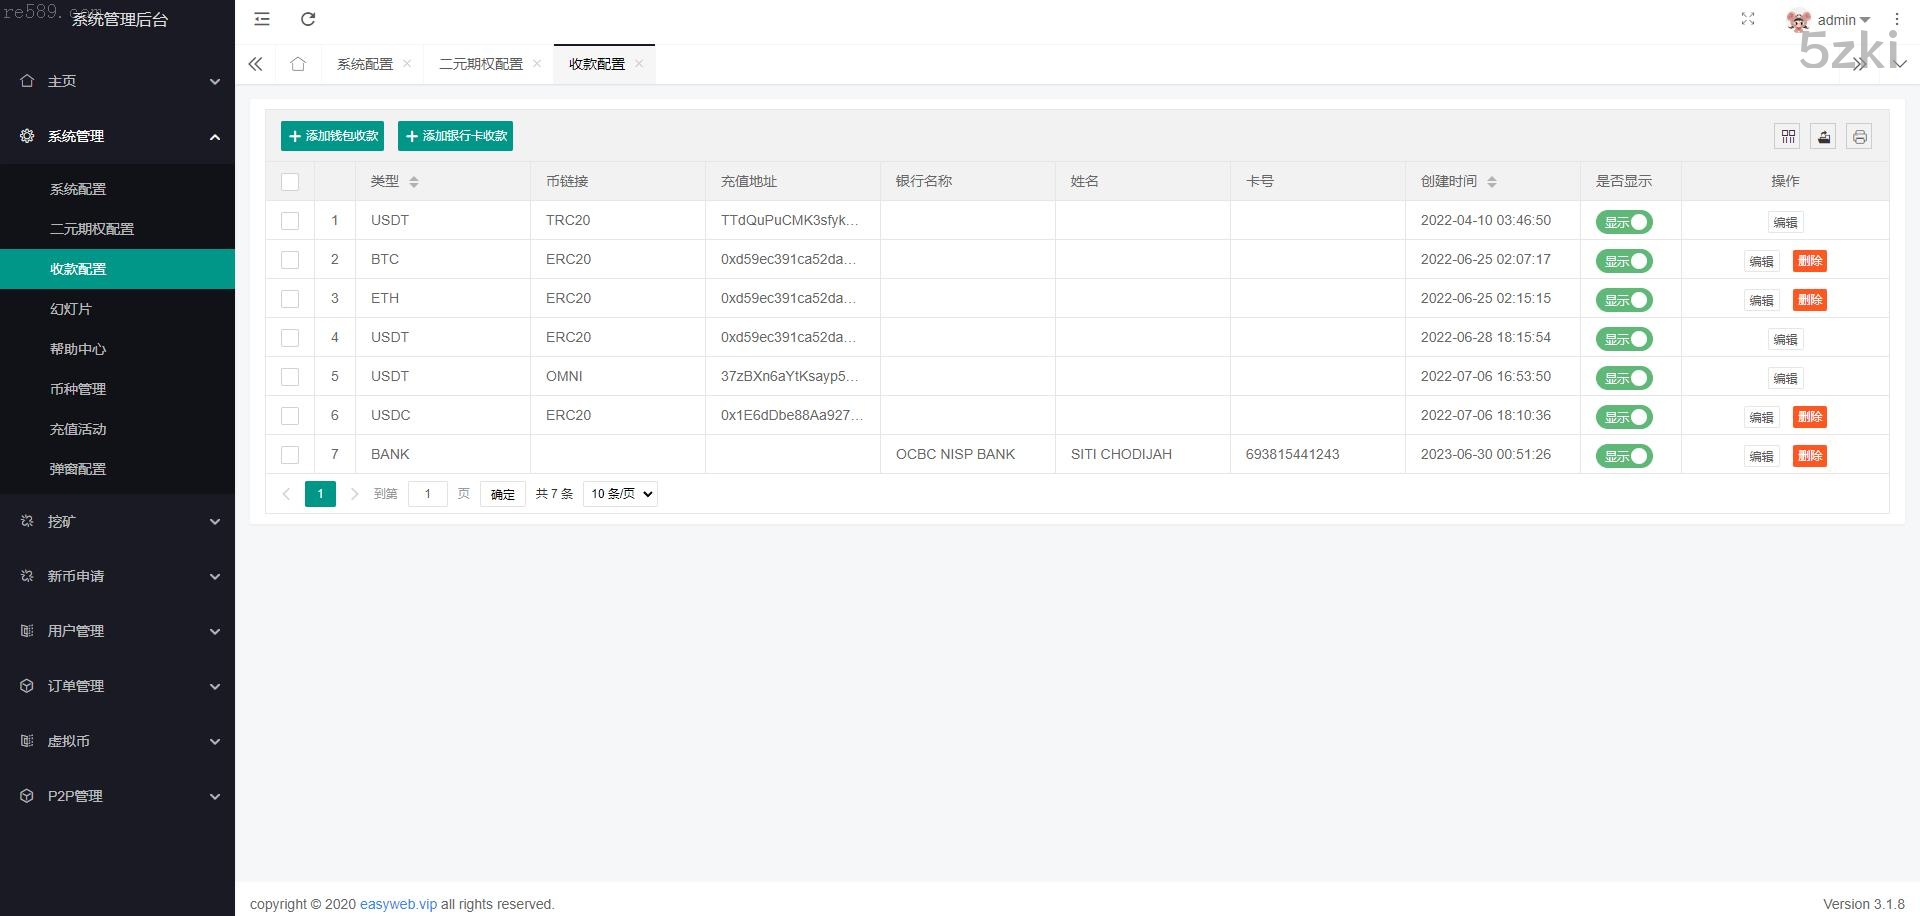The image size is (1920, 916).
Task: Sort by 创建时间 column sort arrows
Action: click(x=1491, y=182)
